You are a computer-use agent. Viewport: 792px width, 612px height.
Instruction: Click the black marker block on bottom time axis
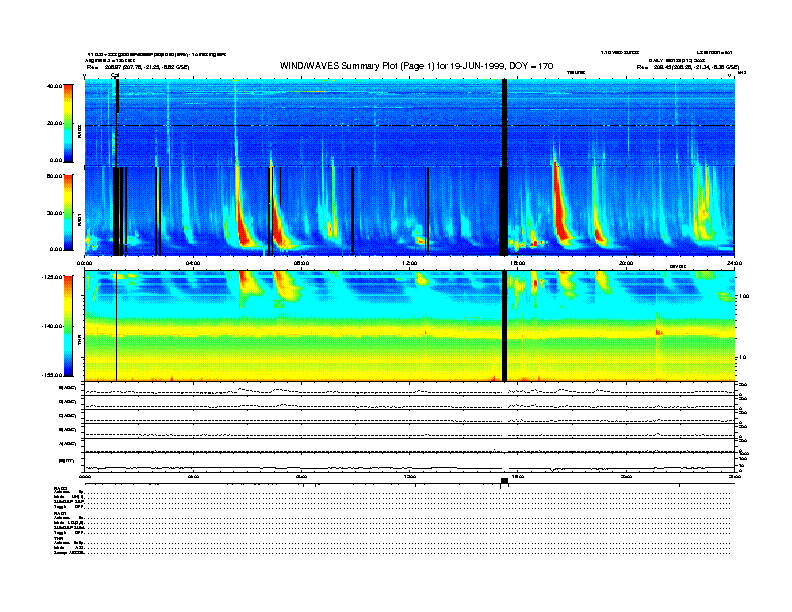point(504,481)
